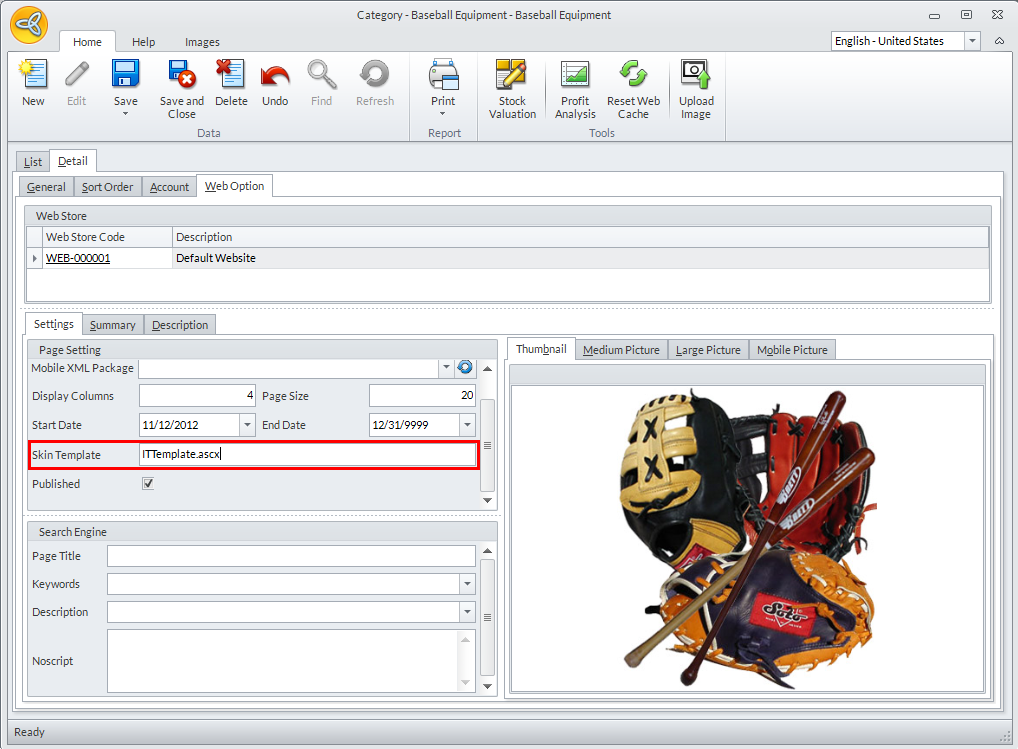1018x749 pixels.
Task: Open the language dropdown showing English - United States
Action: pyautogui.click(x=972, y=41)
